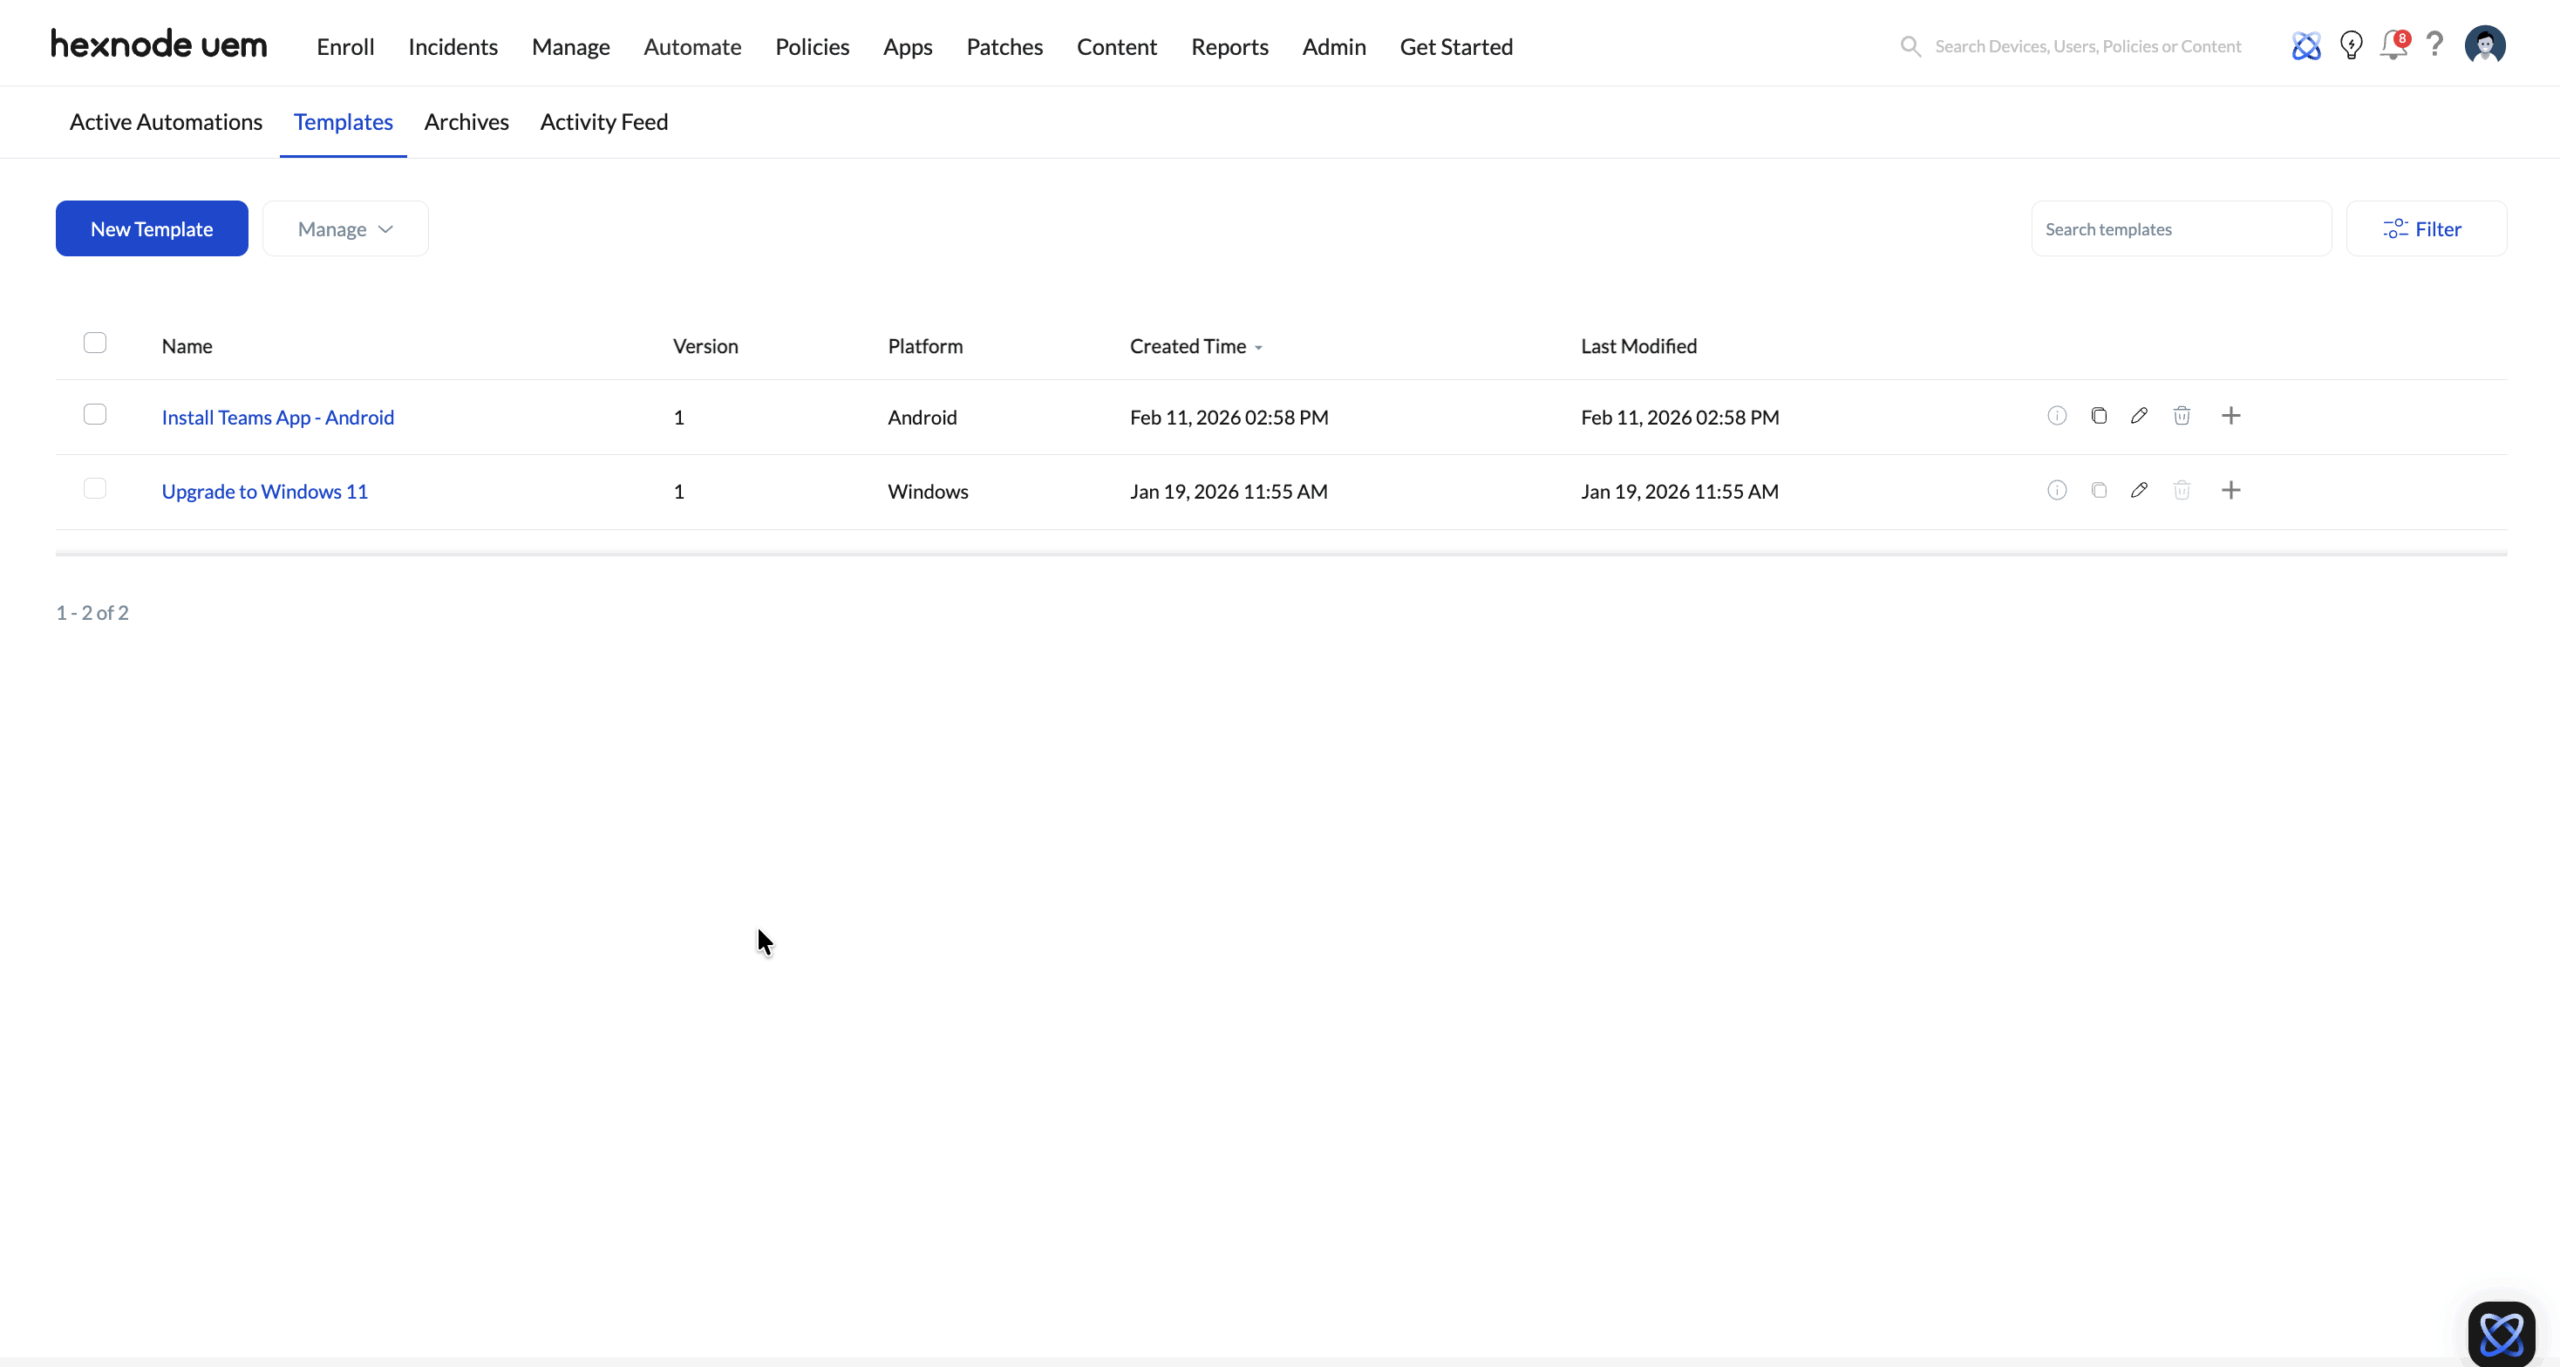Open the Policies menu
This screenshot has width=2560, height=1367.
pos(811,47)
